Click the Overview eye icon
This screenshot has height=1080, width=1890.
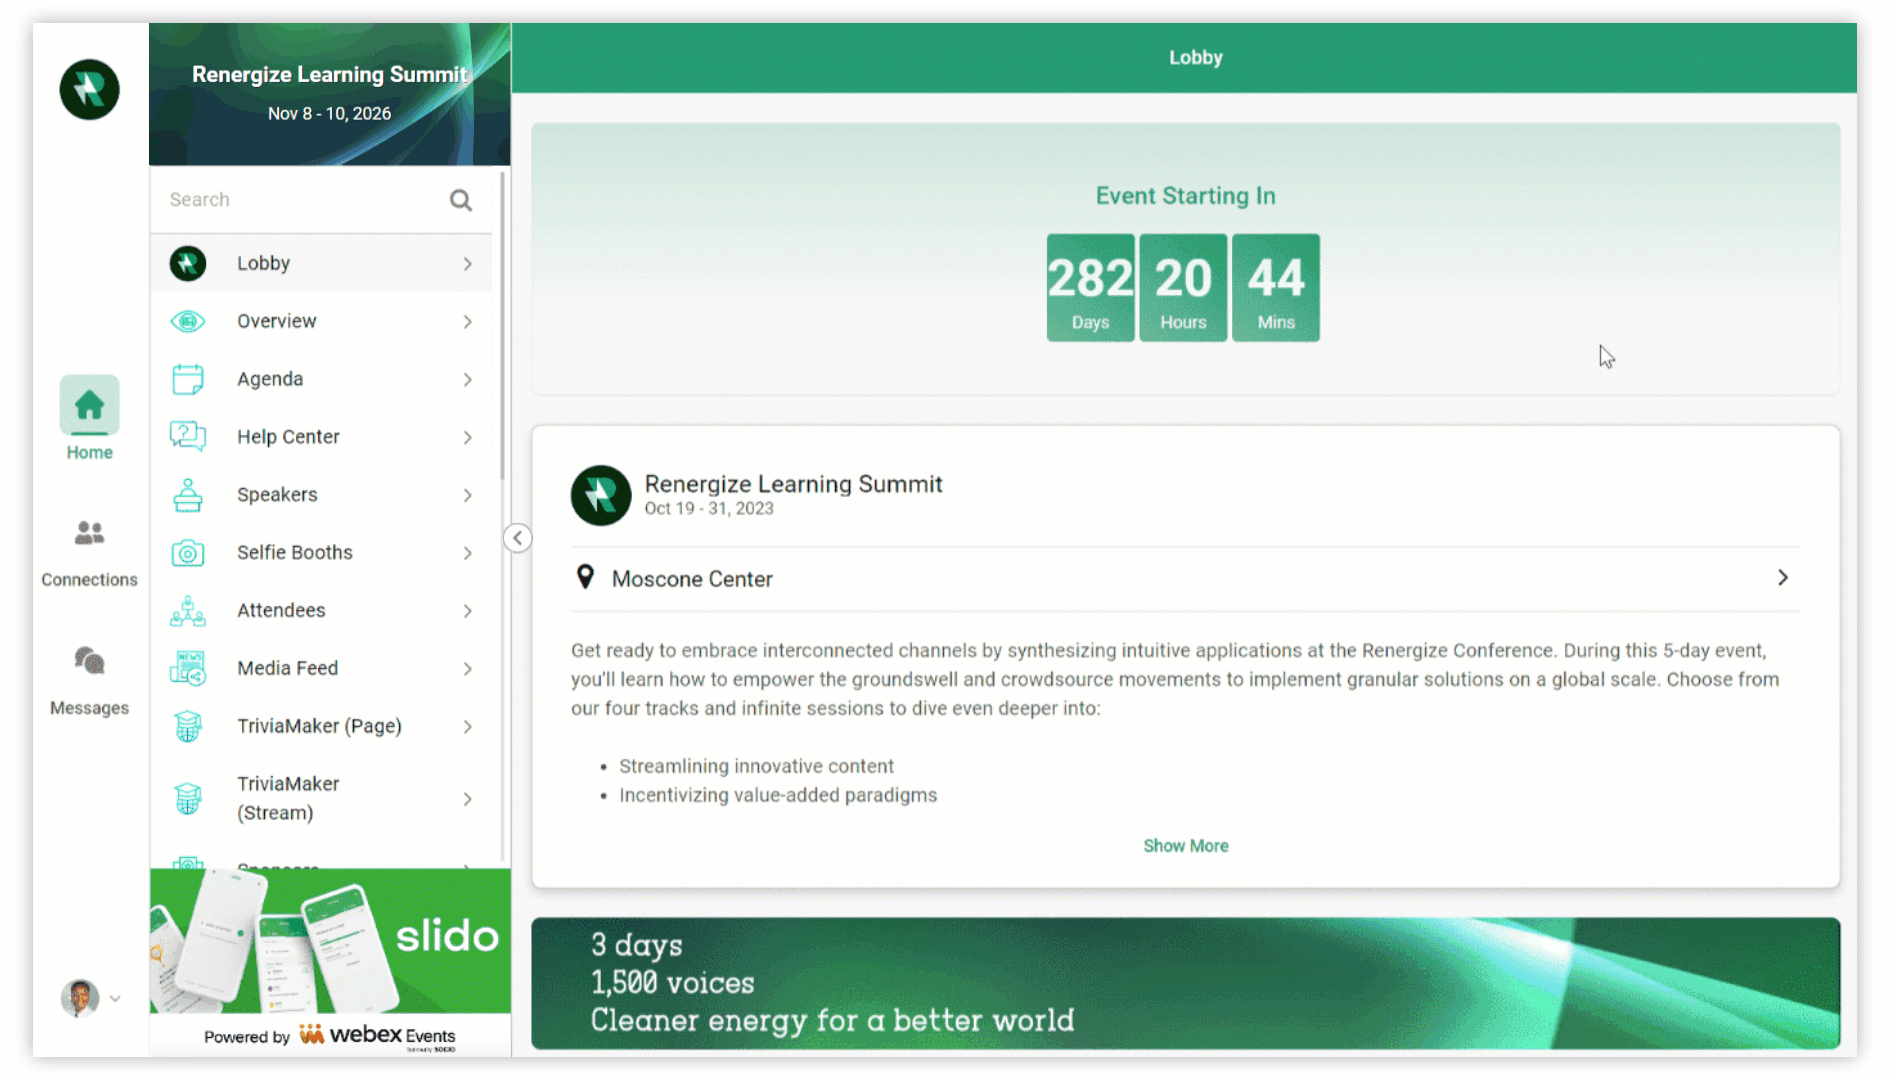(188, 321)
